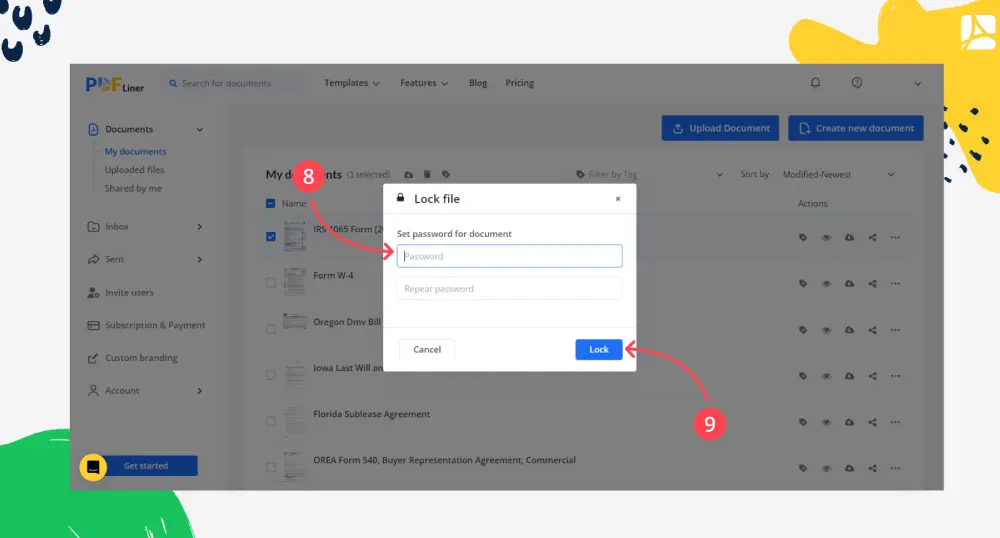Click the blue Lock button
The width and height of the screenshot is (1000, 538).
tap(599, 349)
